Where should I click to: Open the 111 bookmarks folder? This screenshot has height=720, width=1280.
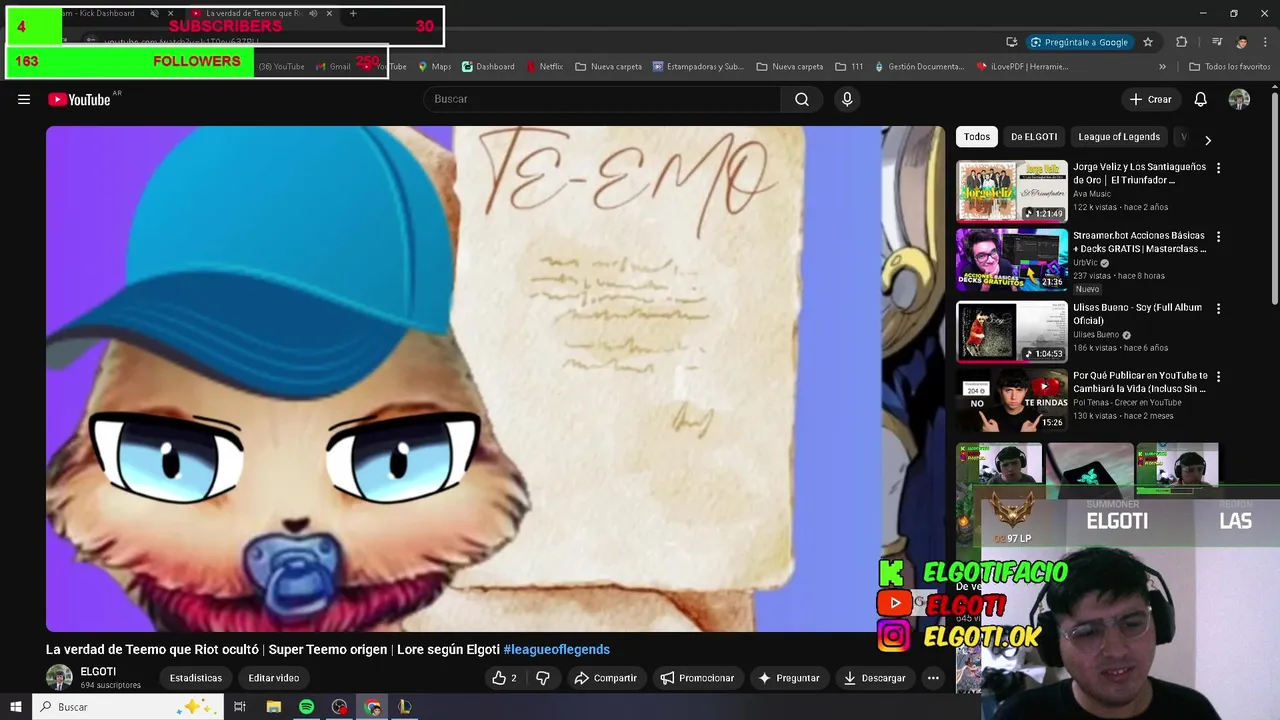coord(849,67)
